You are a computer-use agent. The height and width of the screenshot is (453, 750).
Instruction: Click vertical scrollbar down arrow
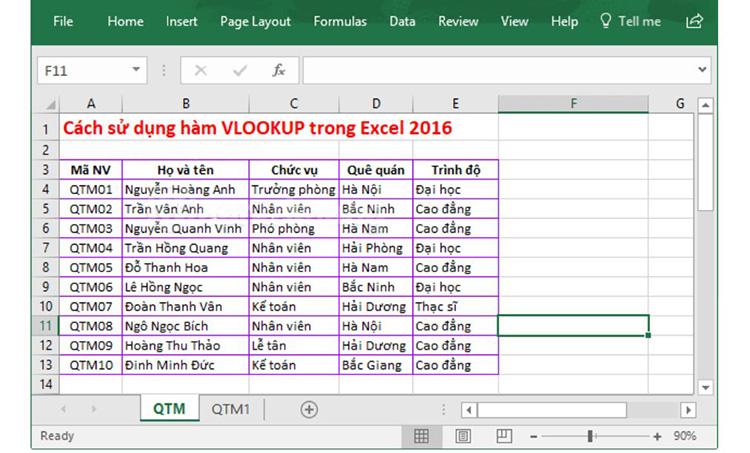coord(706,387)
